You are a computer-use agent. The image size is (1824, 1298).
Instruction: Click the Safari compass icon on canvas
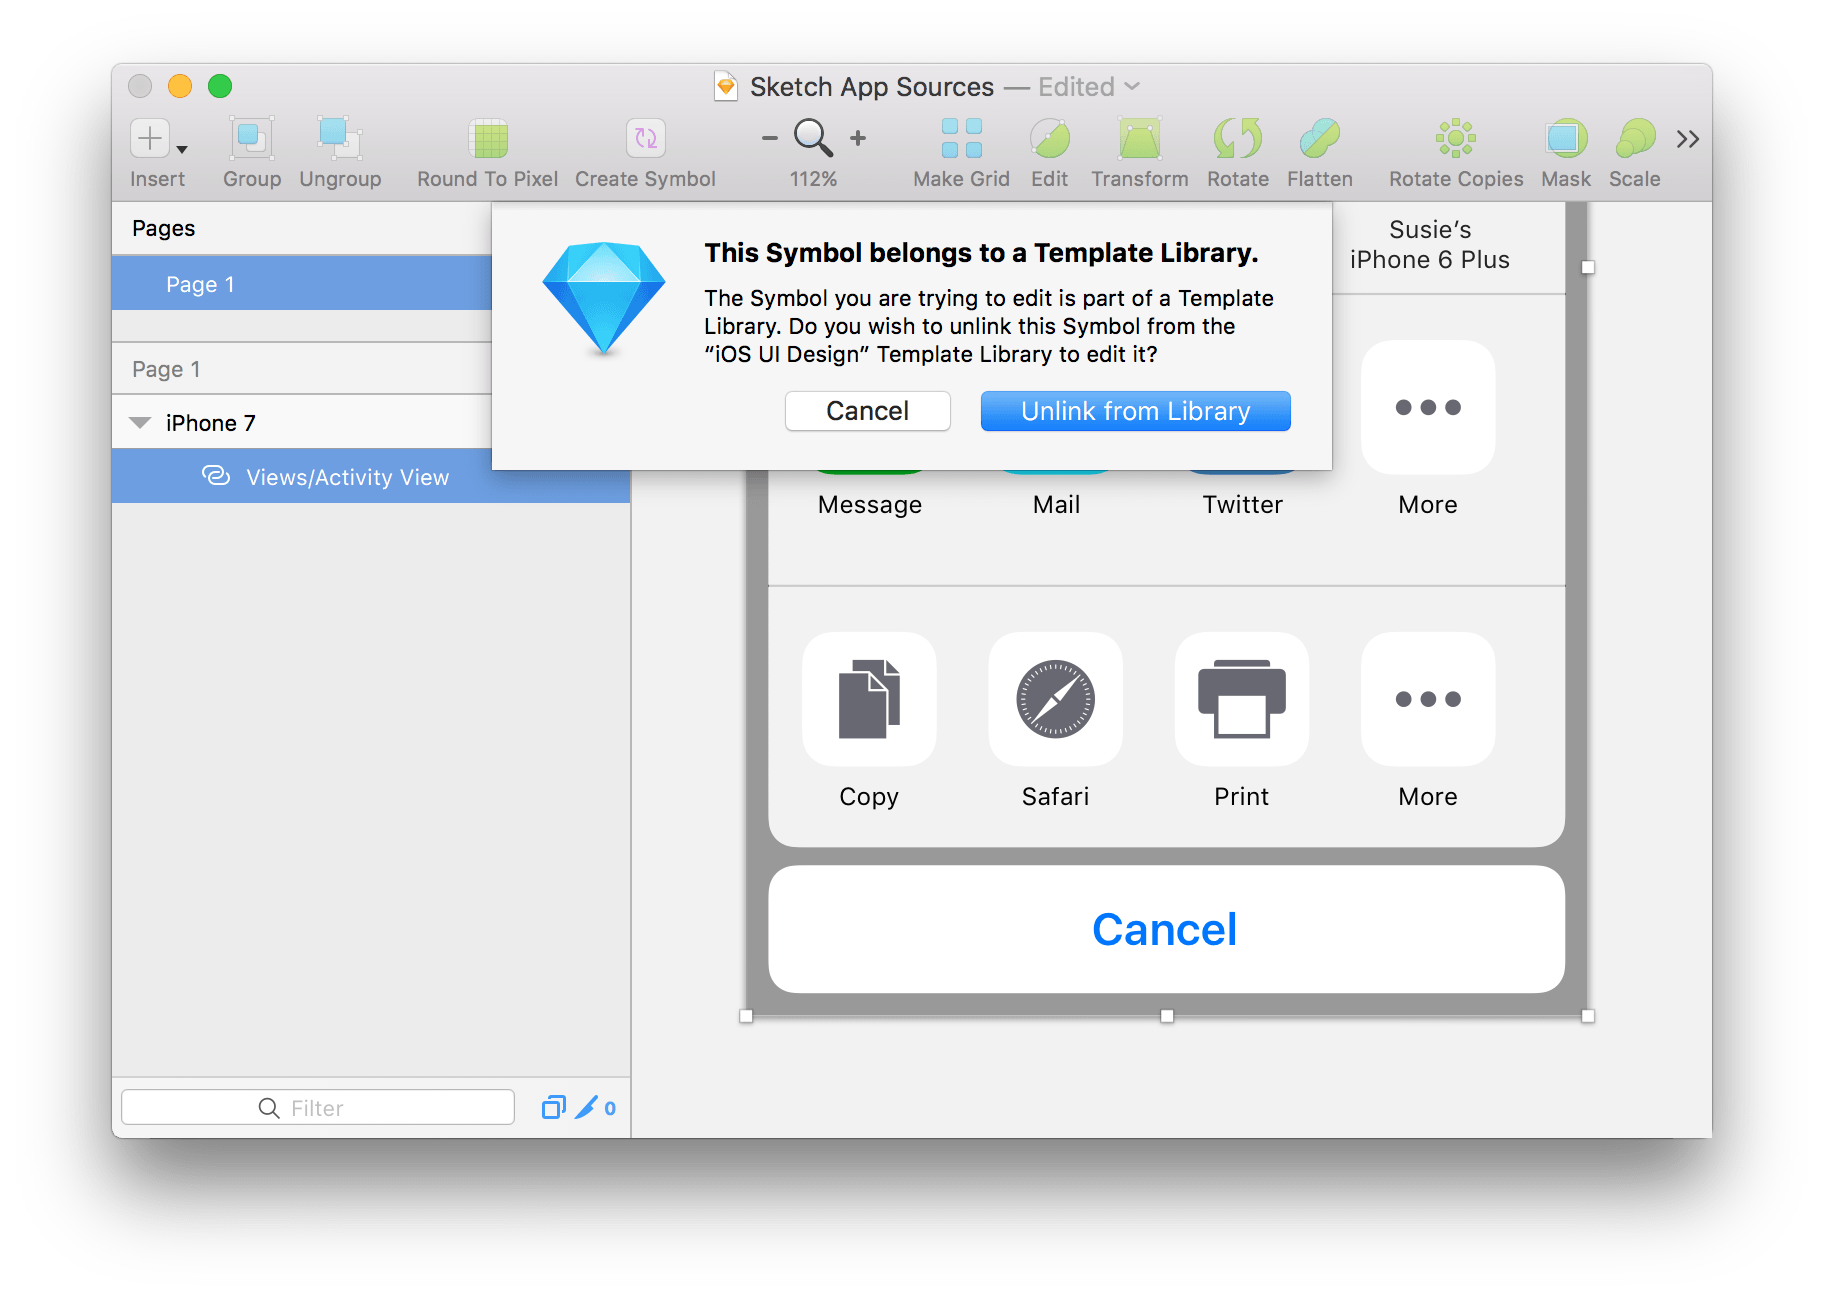click(x=1055, y=699)
